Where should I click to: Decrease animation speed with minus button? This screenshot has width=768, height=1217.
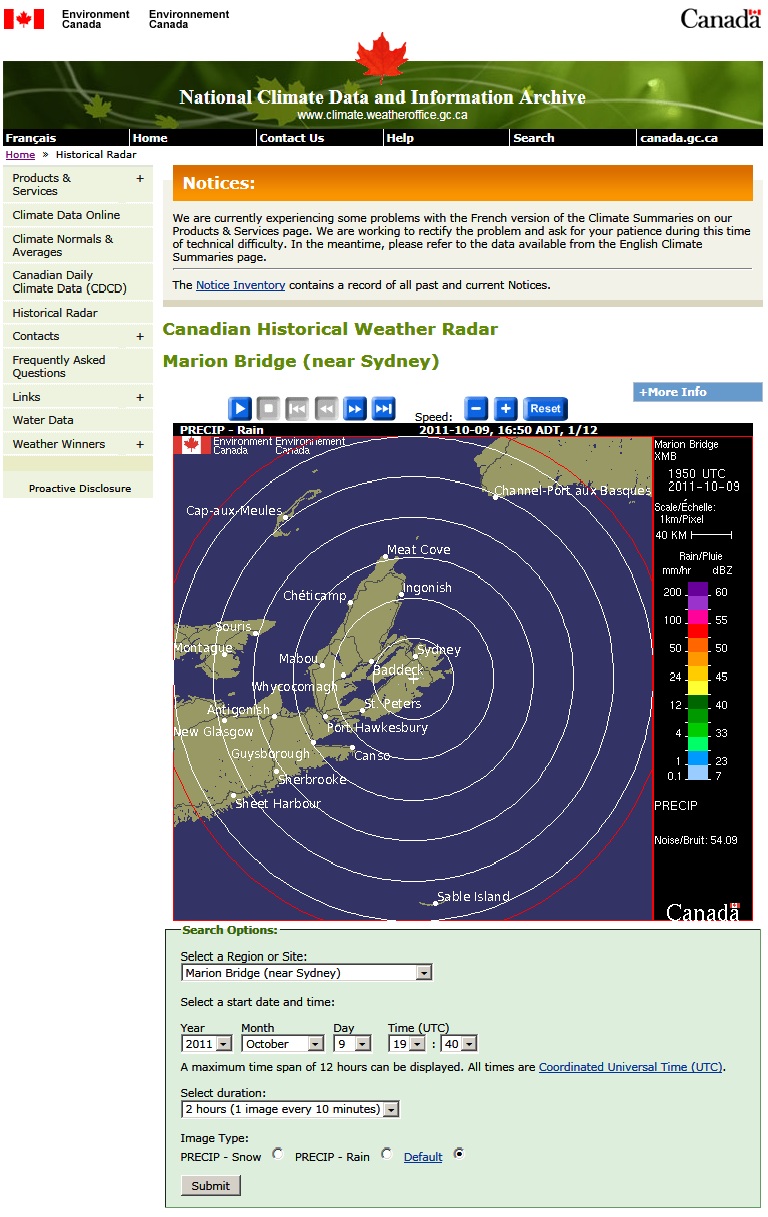click(477, 408)
